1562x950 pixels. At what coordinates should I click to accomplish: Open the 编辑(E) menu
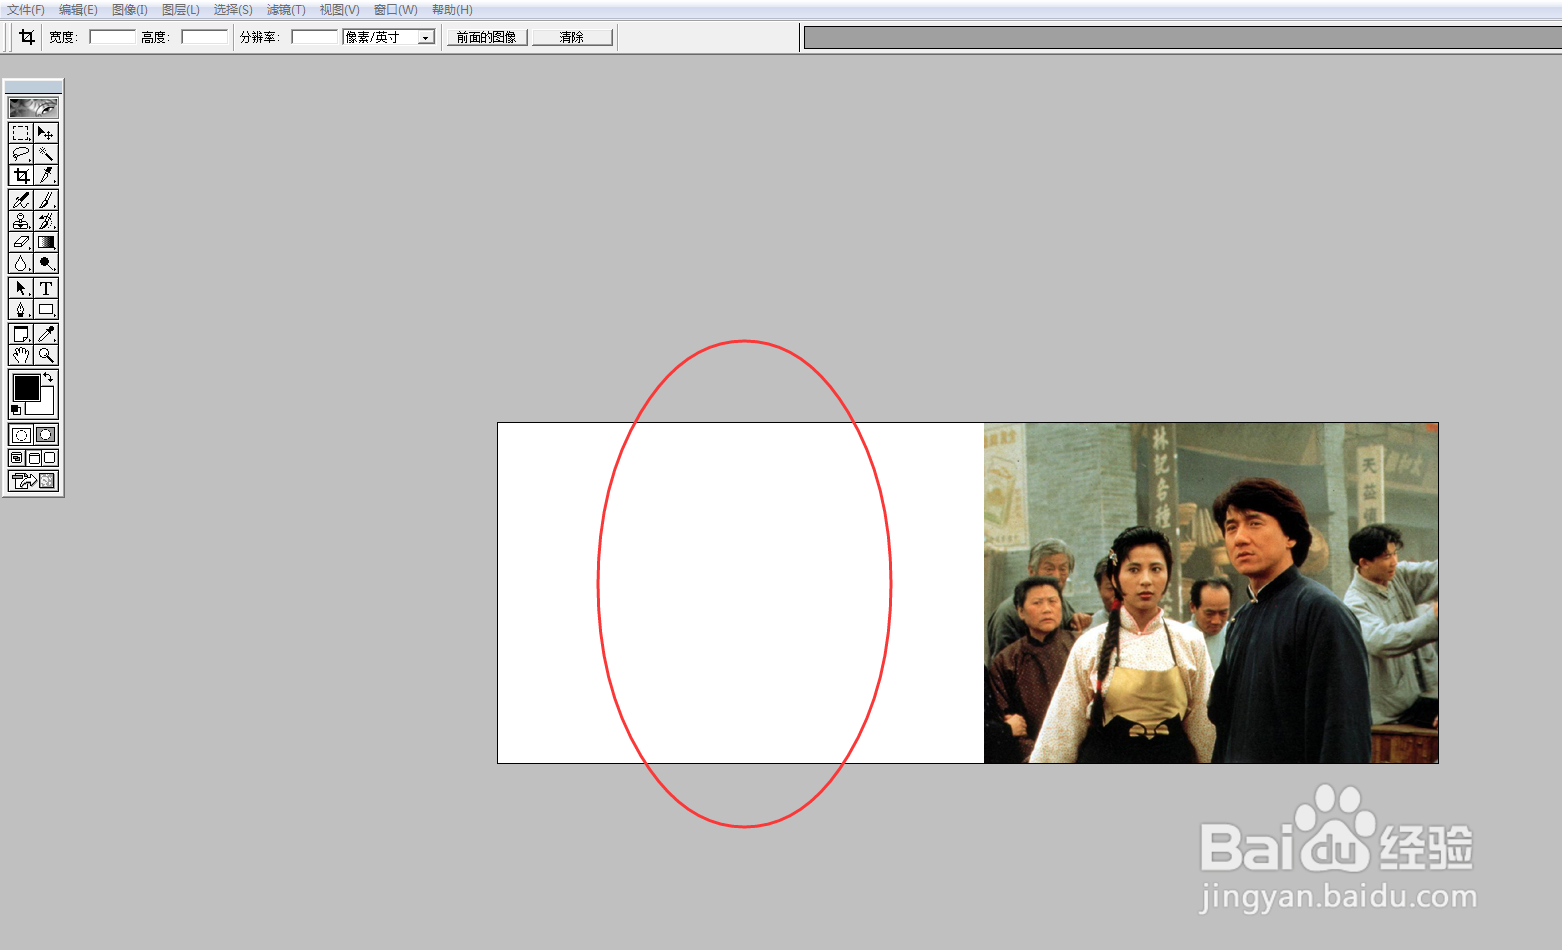[x=78, y=10]
